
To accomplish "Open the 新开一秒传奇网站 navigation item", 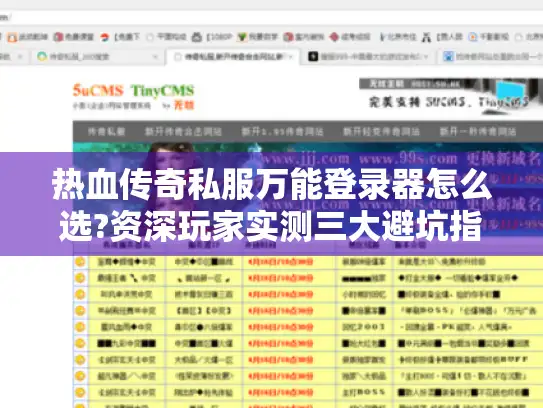I will pyautogui.click(x=478, y=132).
